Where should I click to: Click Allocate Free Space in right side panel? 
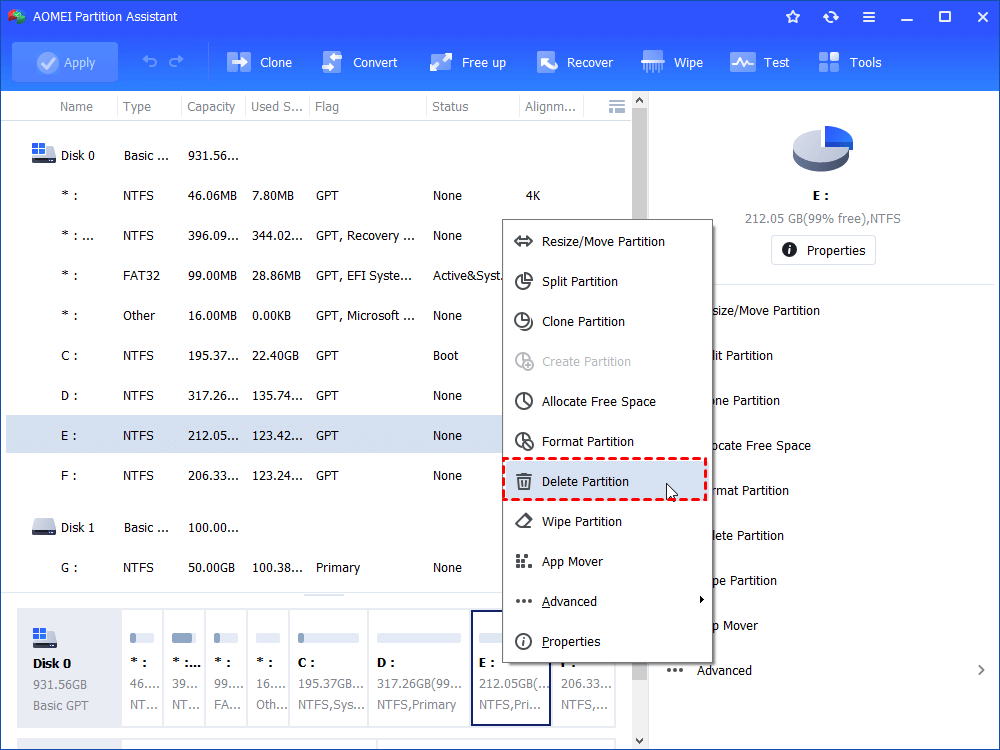click(x=761, y=446)
